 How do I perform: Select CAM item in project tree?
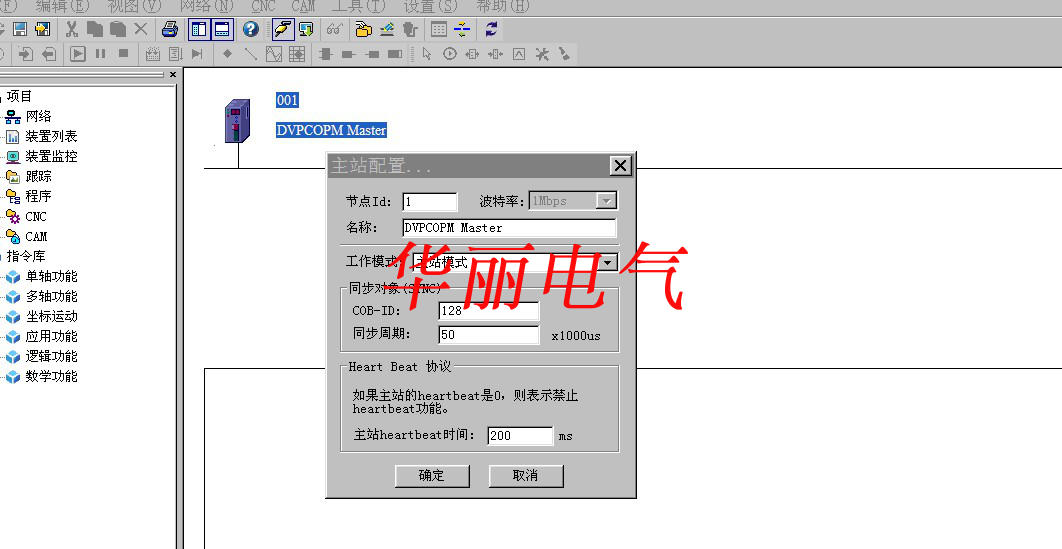click(x=37, y=236)
